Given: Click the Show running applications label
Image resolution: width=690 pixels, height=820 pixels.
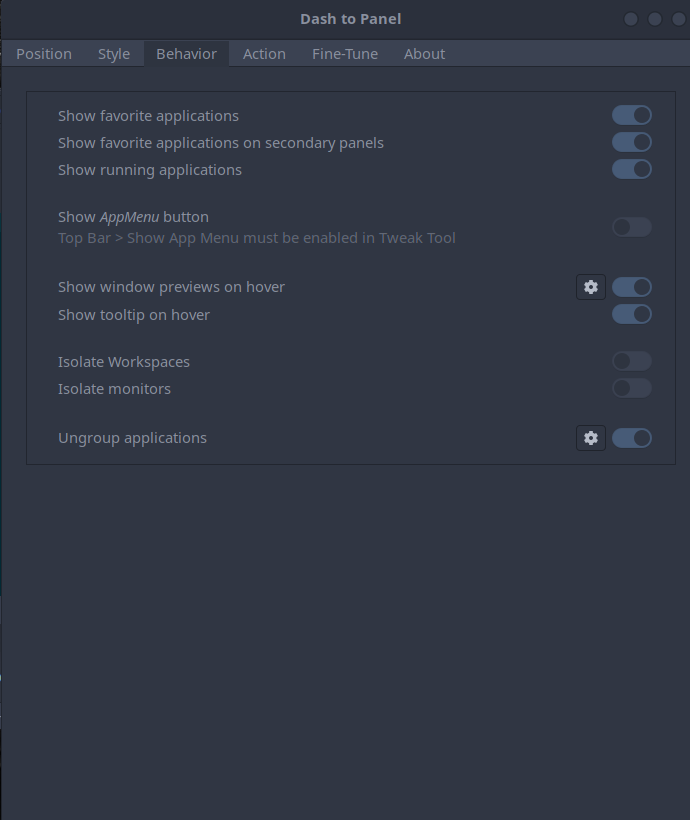Looking at the screenshot, I should (149, 169).
